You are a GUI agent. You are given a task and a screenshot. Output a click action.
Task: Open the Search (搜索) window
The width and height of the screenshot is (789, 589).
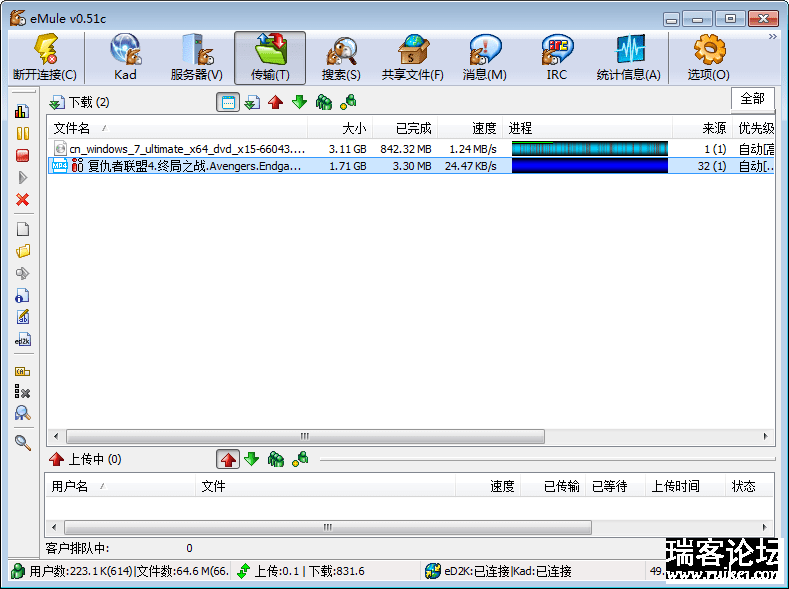341,57
